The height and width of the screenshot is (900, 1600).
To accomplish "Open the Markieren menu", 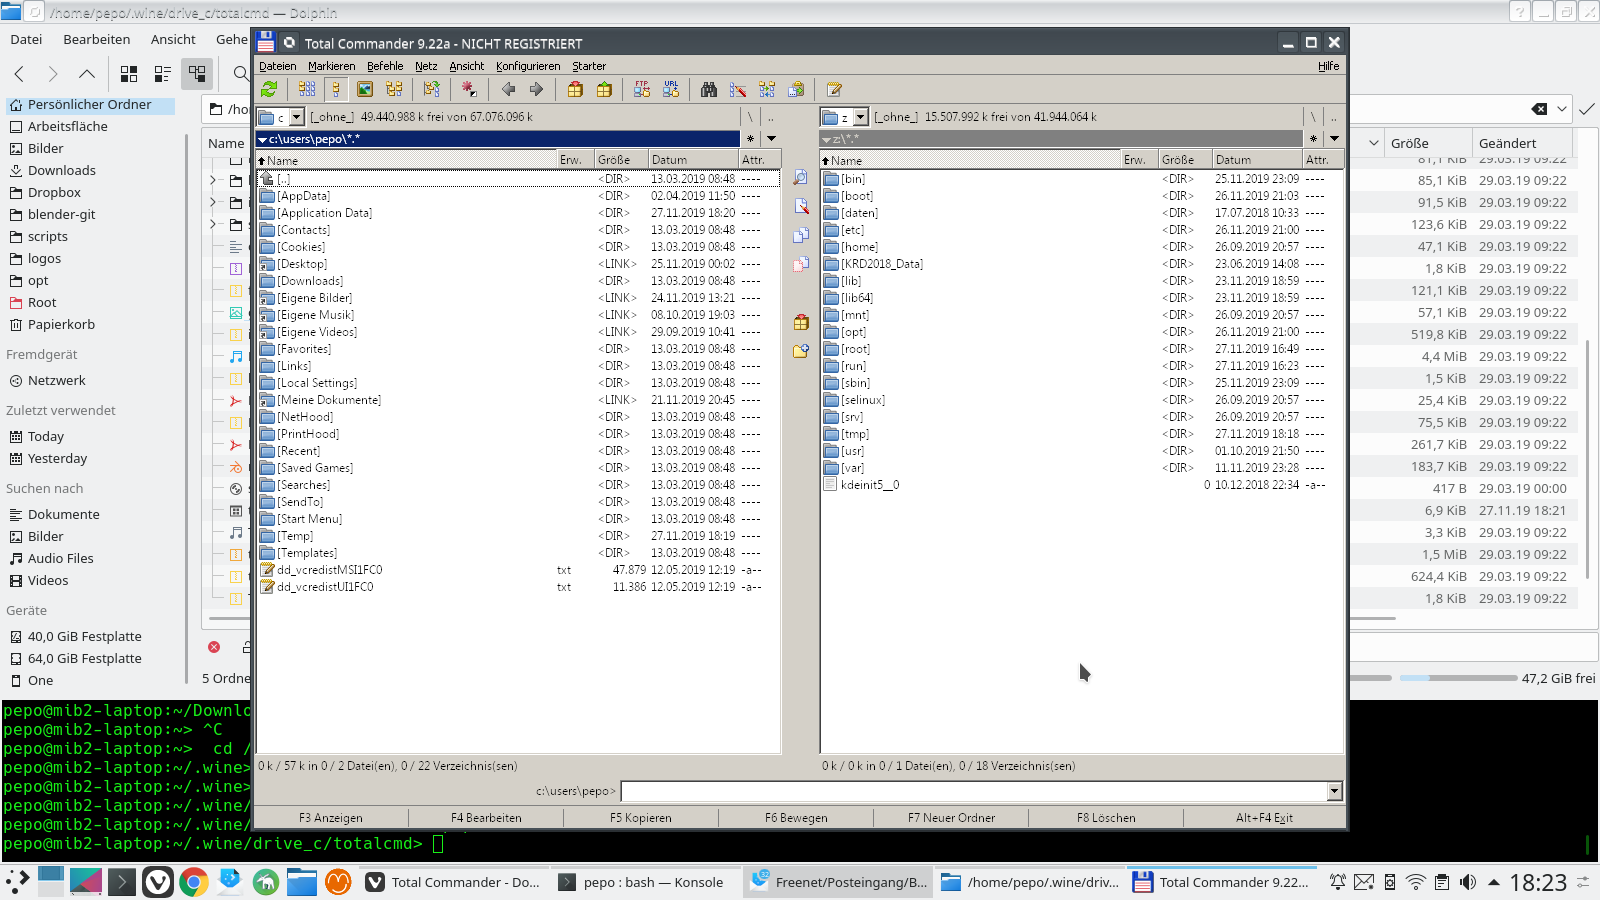I will (331, 66).
